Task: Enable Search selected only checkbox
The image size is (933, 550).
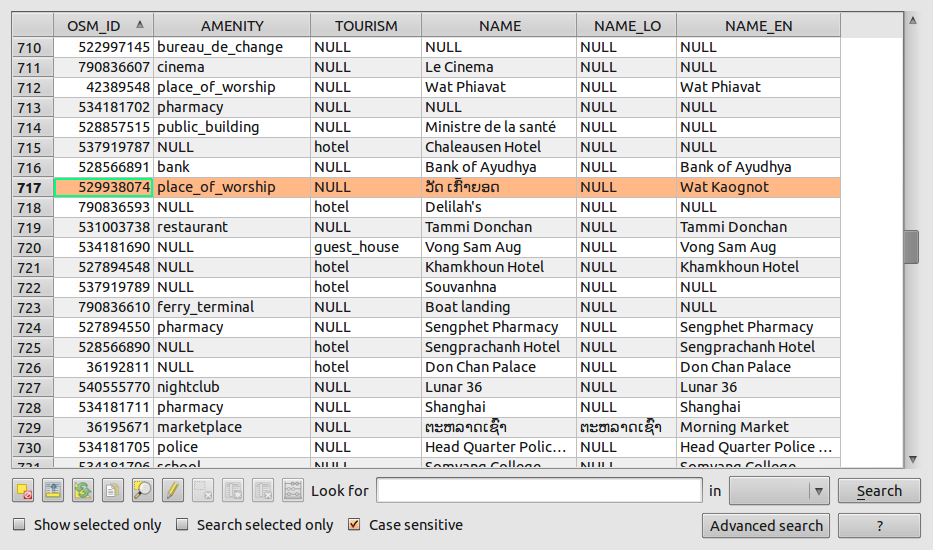Action: [183, 524]
